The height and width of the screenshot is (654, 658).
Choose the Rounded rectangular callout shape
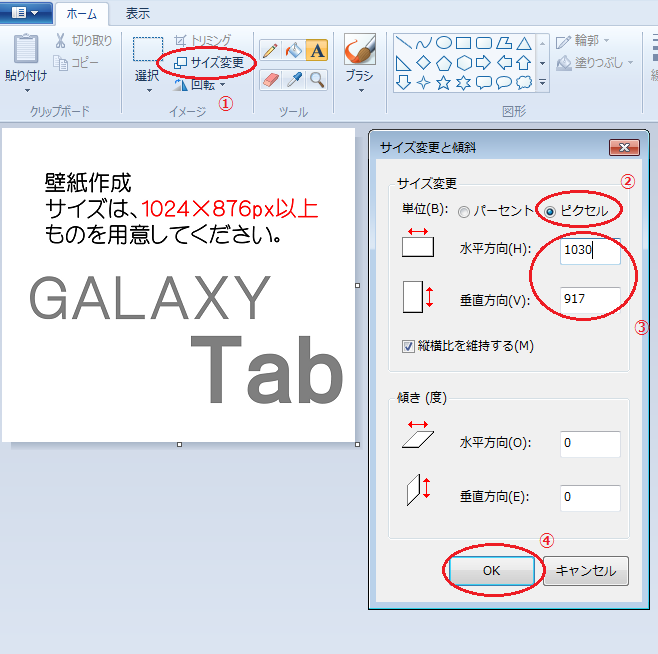pos(484,83)
